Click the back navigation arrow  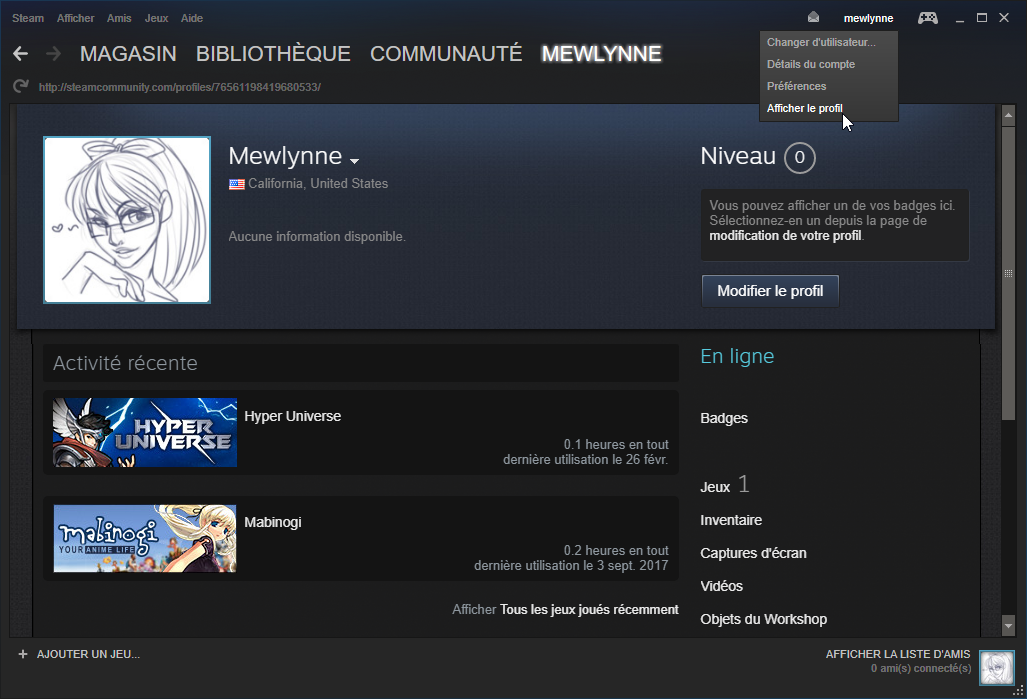point(20,53)
